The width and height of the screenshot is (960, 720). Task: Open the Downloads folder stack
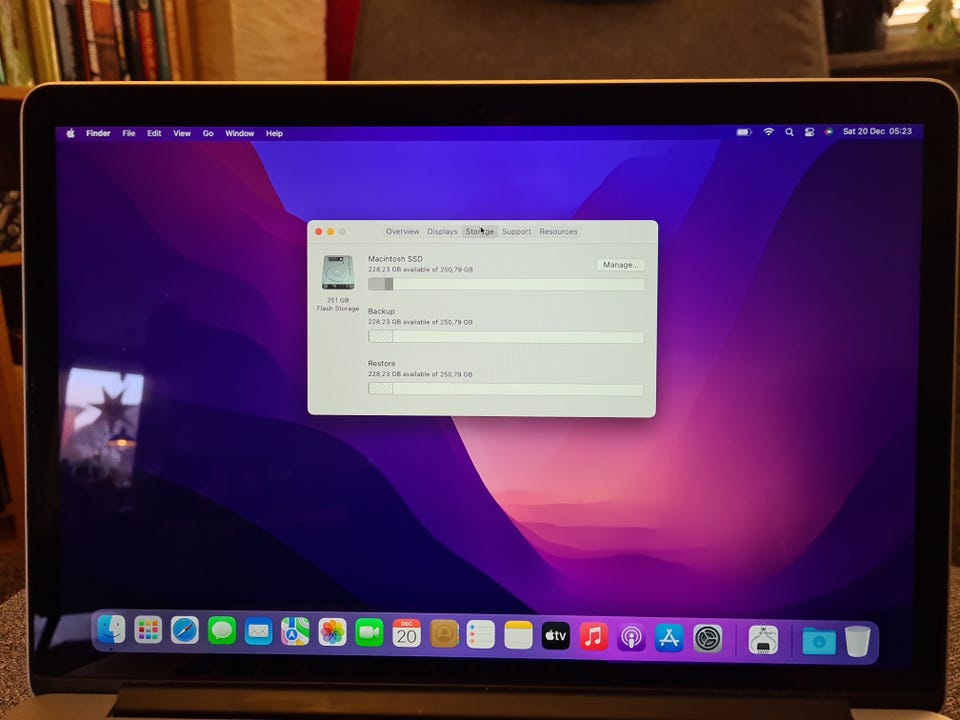[x=819, y=641]
